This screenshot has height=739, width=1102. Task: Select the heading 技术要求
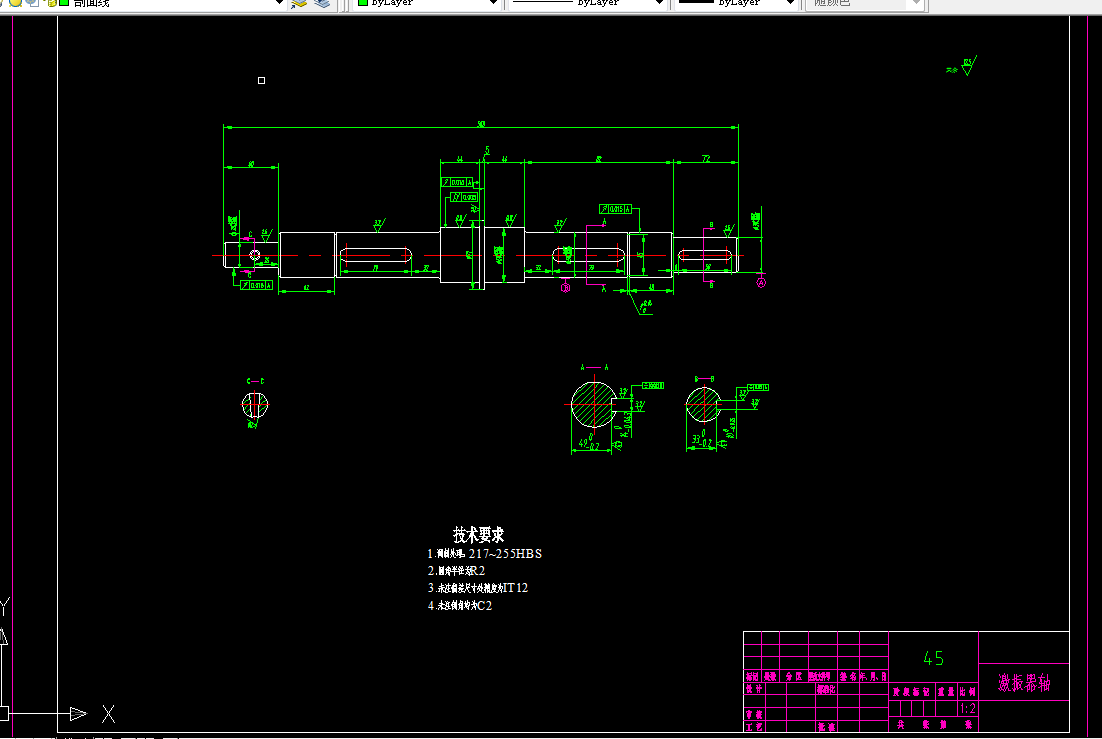(479, 534)
